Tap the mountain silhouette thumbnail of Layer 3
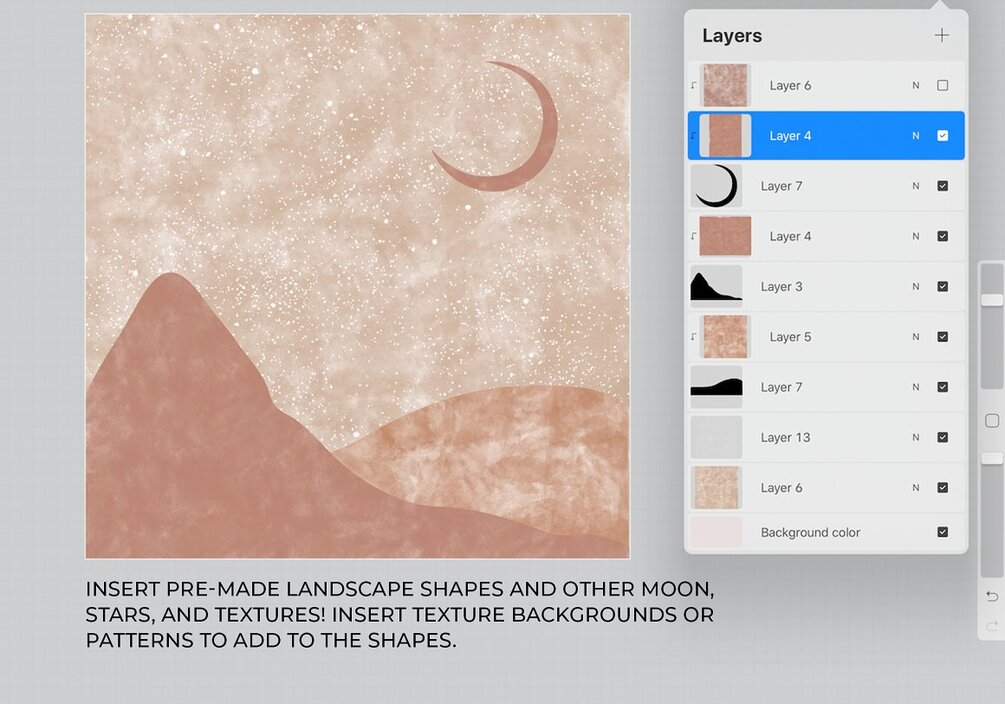 tap(716, 287)
